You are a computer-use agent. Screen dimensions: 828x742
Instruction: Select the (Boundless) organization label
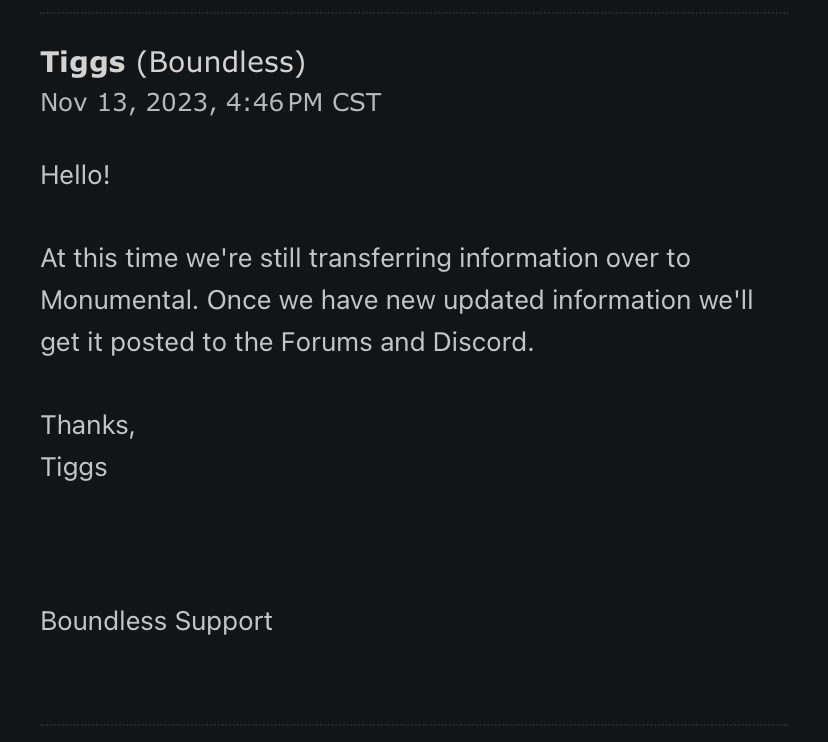pos(221,63)
